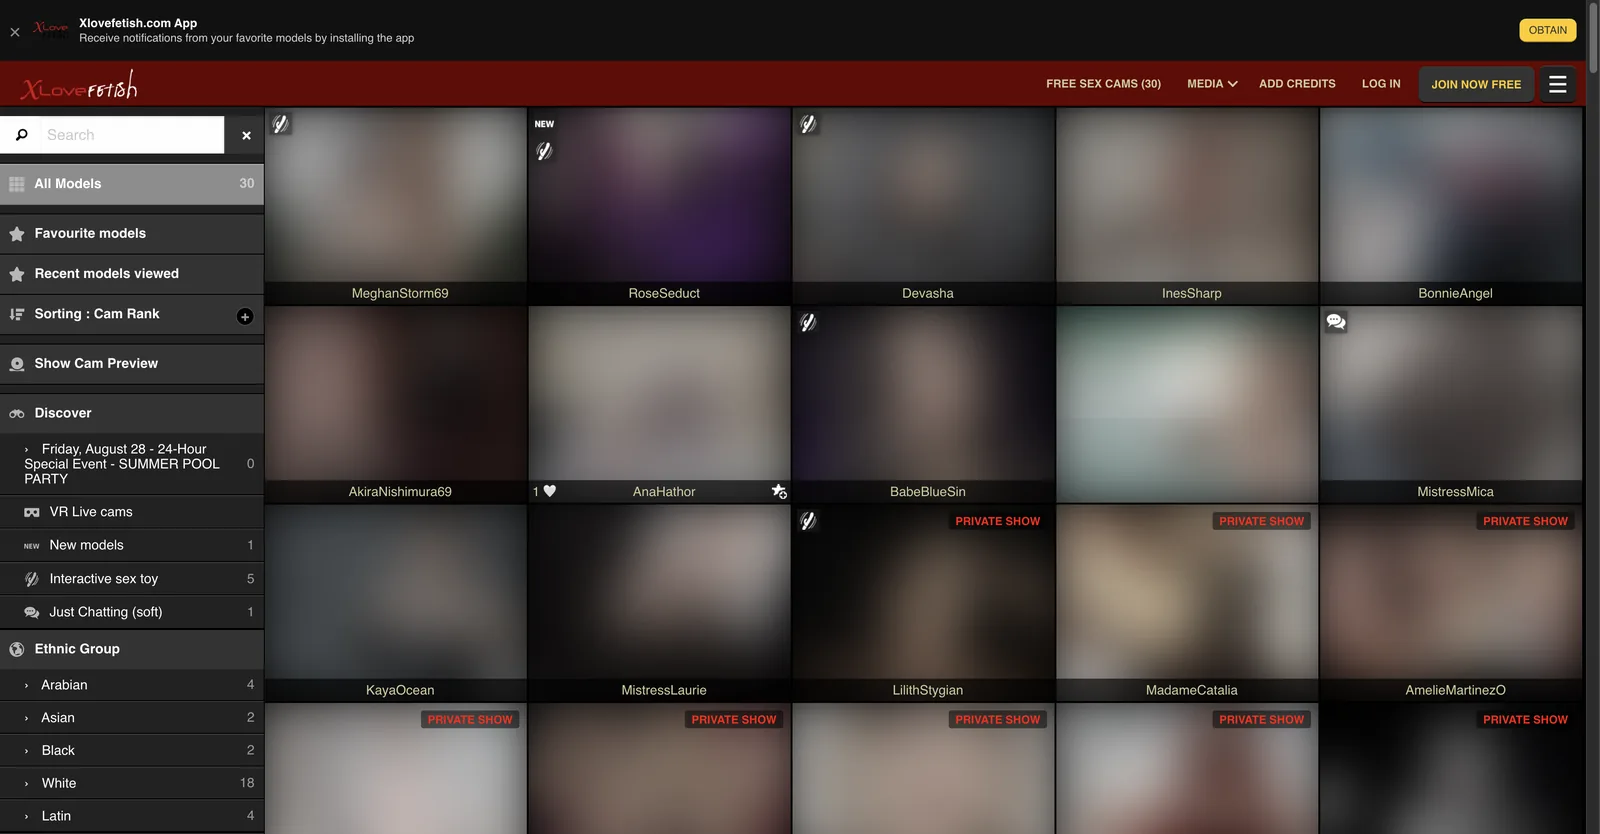Open the hamburger menu icon
The height and width of the screenshot is (834, 1600).
click(x=1557, y=84)
